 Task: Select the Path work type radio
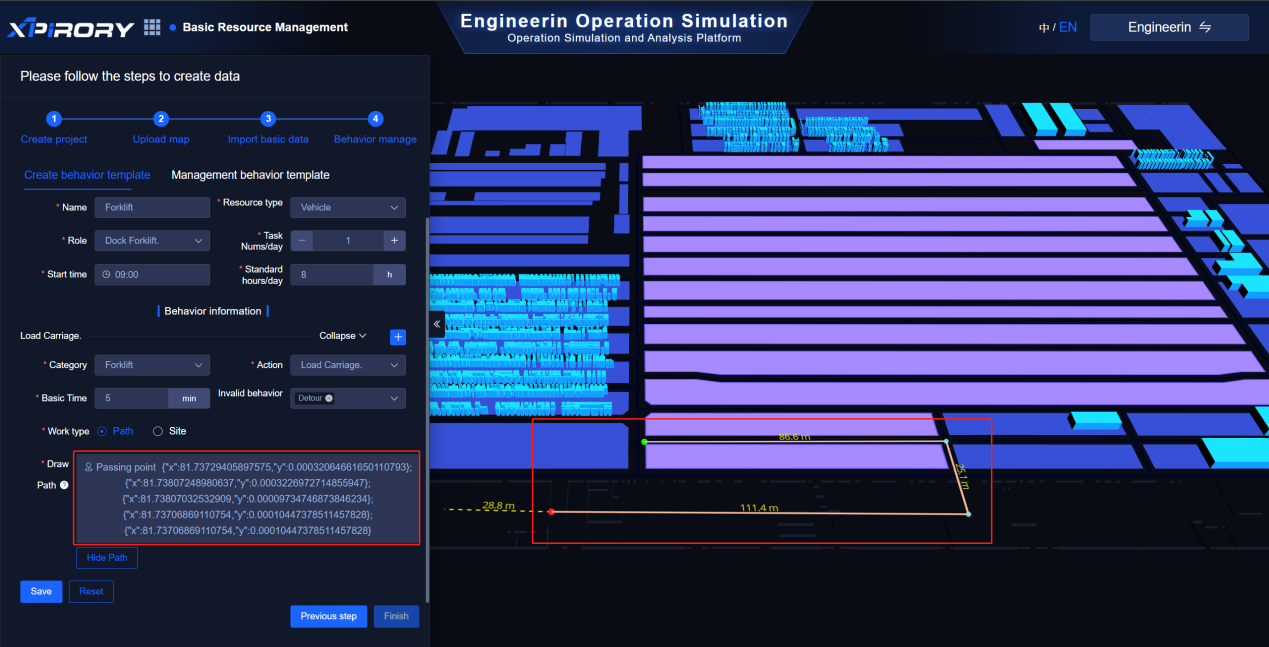click(103, 431)
